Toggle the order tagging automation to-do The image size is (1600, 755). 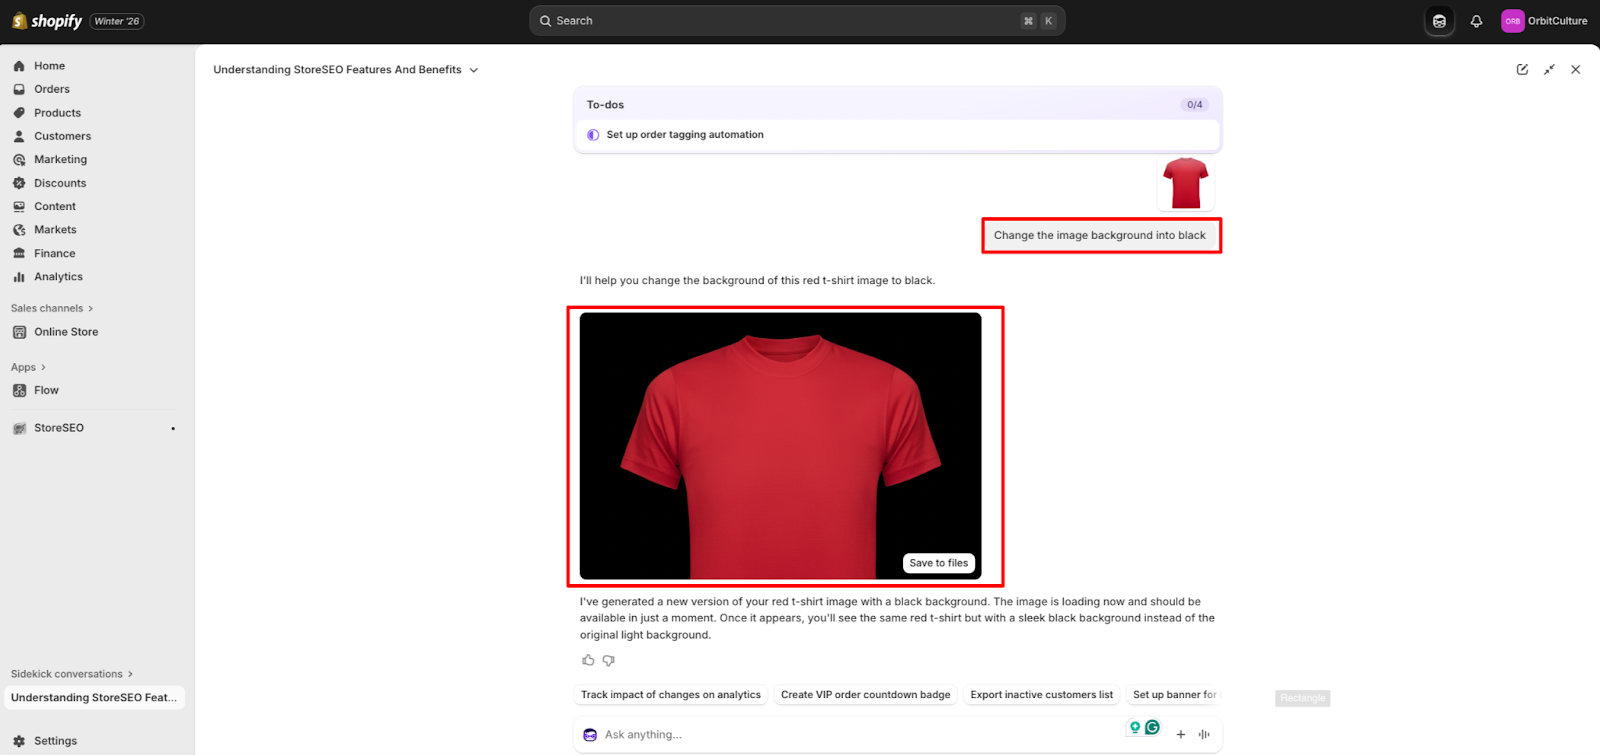pyautogui.click(x=593, y=135)
